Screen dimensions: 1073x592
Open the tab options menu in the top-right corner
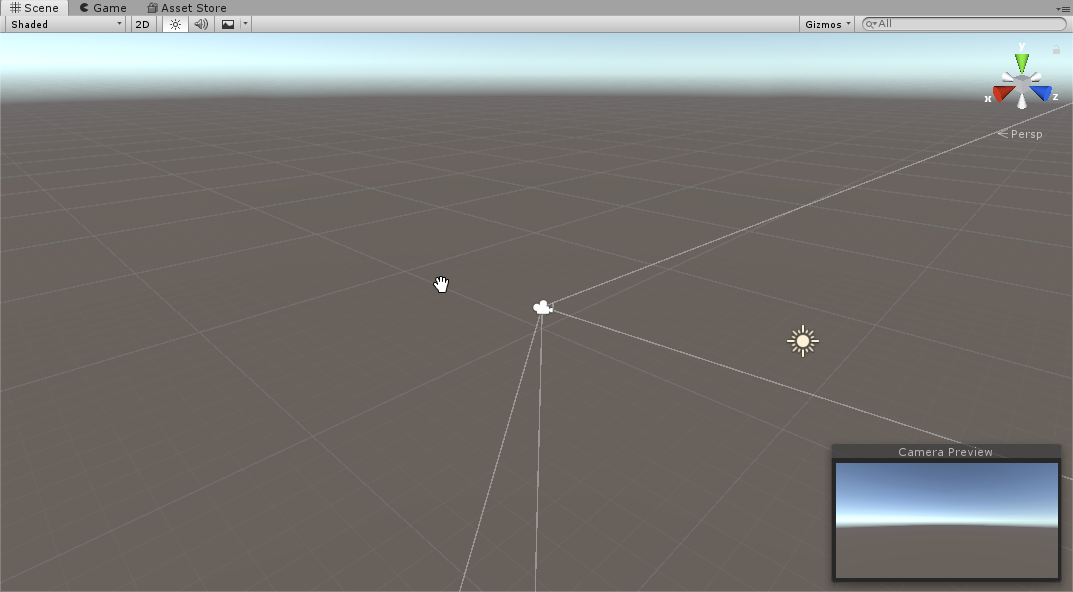[1063, 8]
